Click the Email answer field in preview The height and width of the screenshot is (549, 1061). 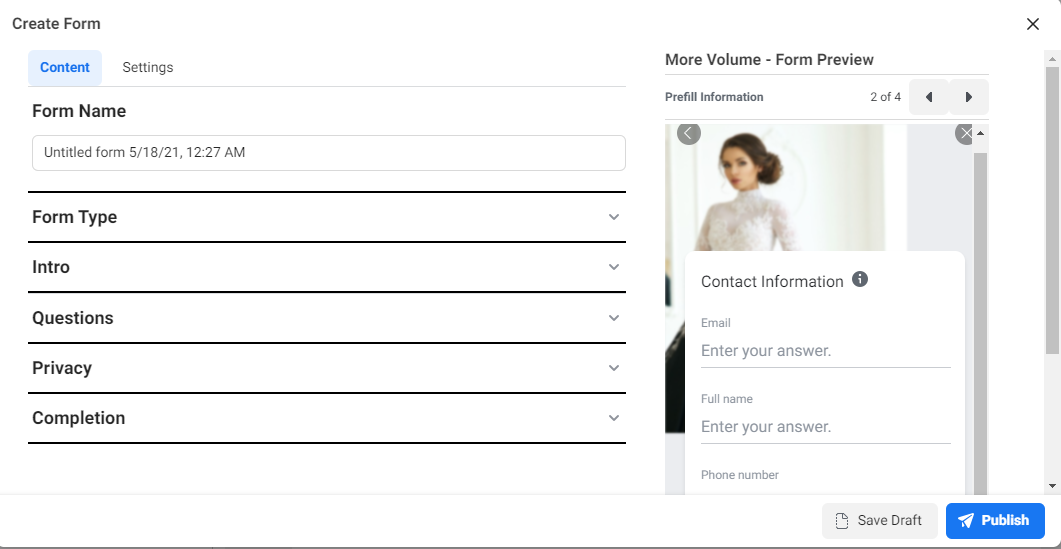[x=825, y=351]
